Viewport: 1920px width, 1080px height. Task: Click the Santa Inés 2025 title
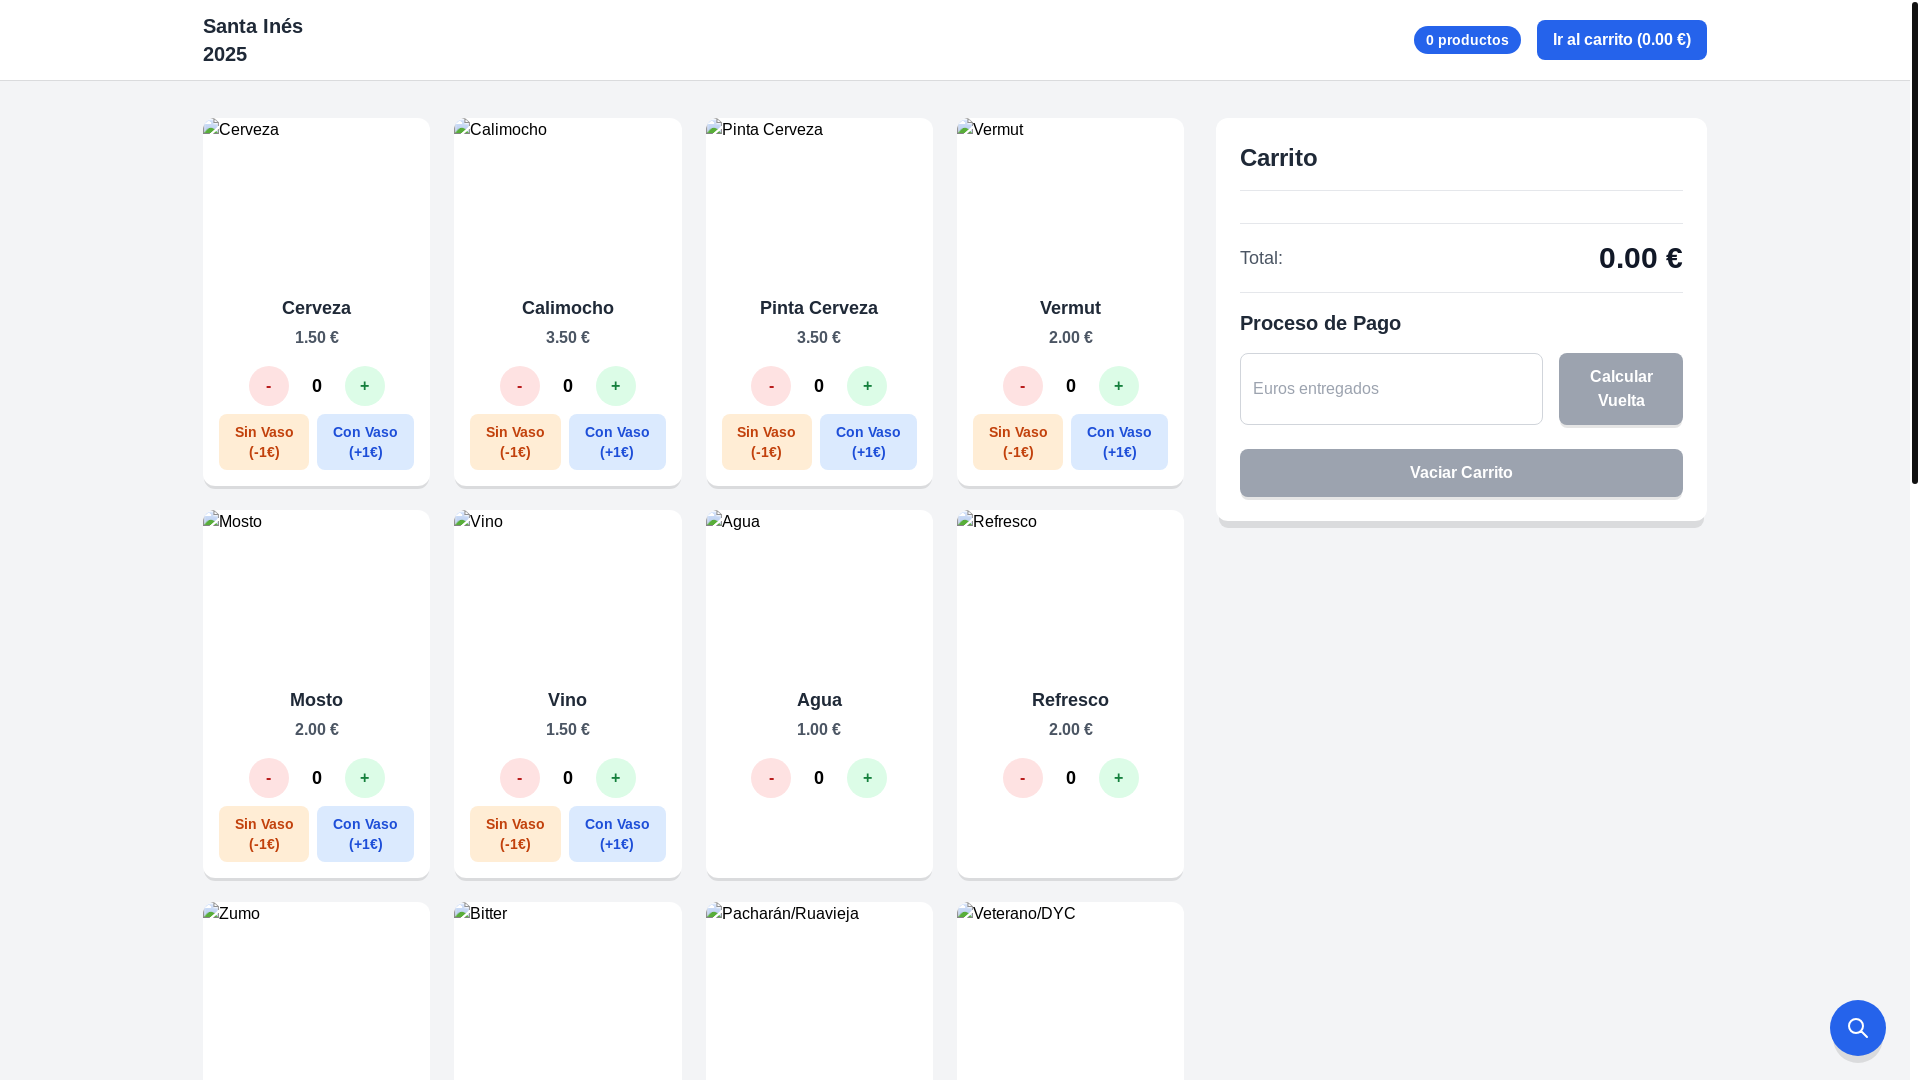pos(253,40)
